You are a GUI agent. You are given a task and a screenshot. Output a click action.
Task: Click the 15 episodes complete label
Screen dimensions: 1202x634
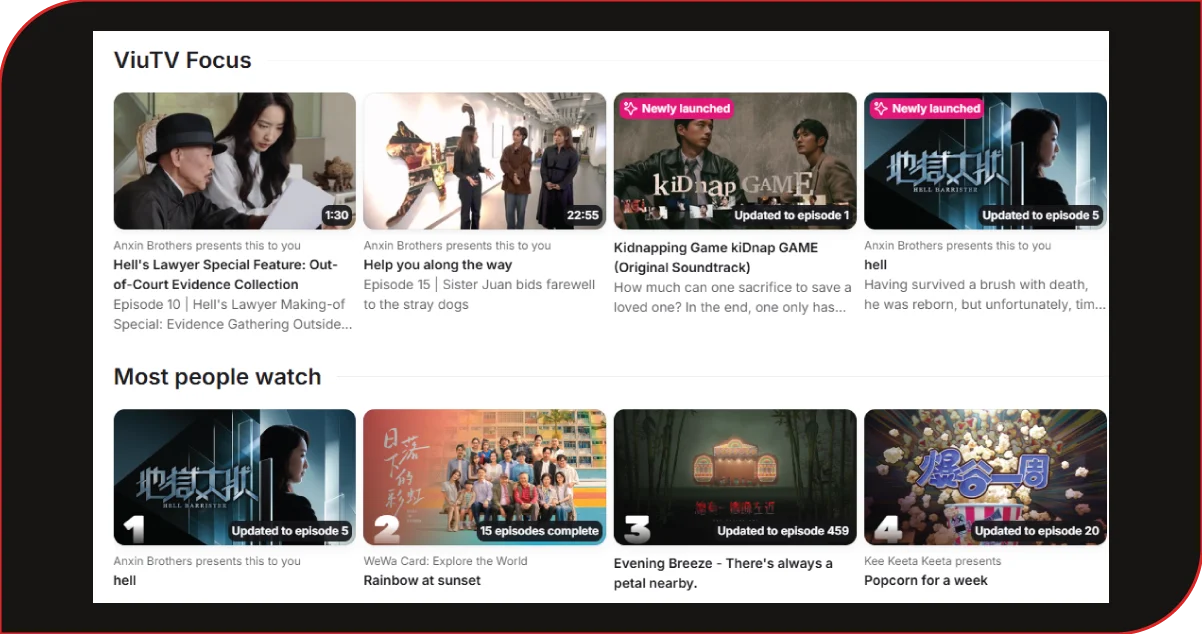tap(539, 531)
